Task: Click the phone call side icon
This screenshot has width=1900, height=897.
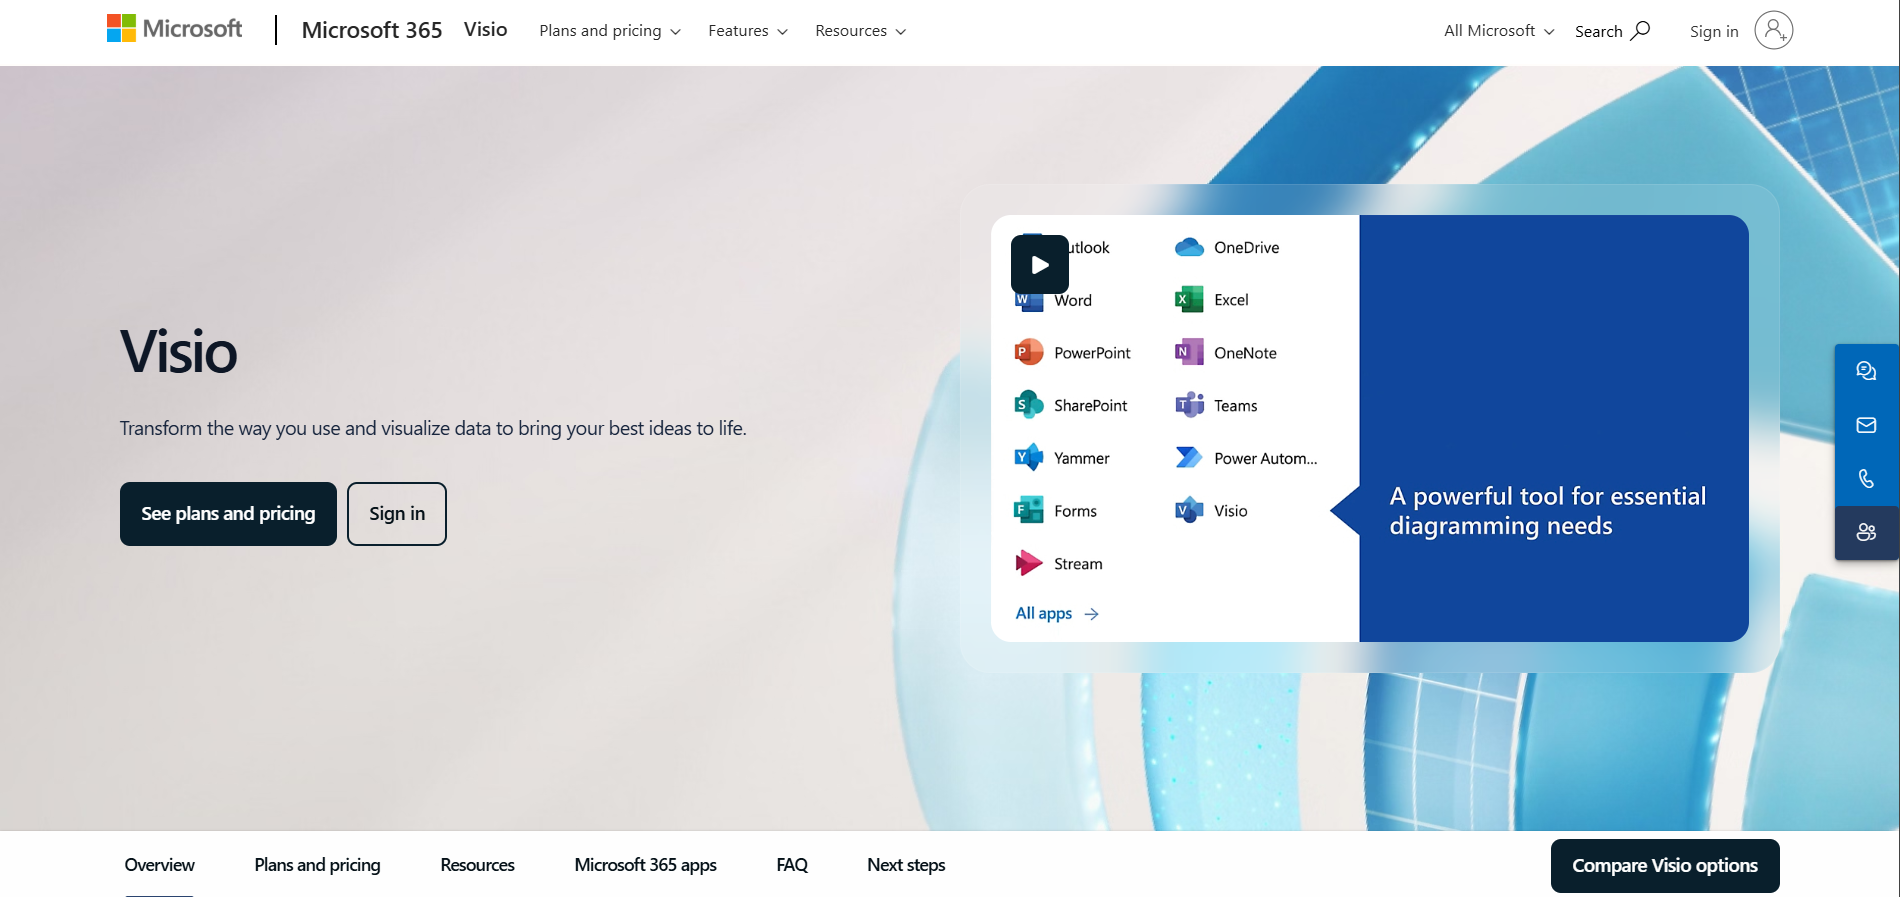Action: point(1866,479)
